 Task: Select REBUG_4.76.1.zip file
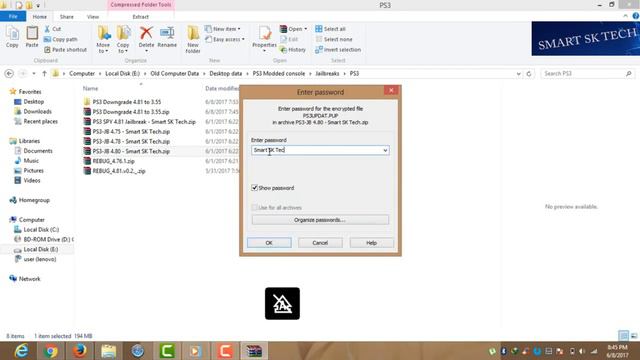click(x=113, y=161)
